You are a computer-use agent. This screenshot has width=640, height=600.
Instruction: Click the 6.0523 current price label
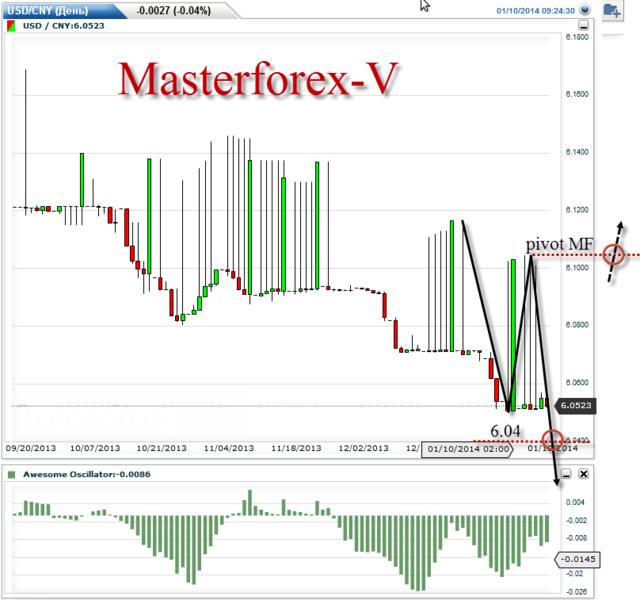click(x=576, y=406)
